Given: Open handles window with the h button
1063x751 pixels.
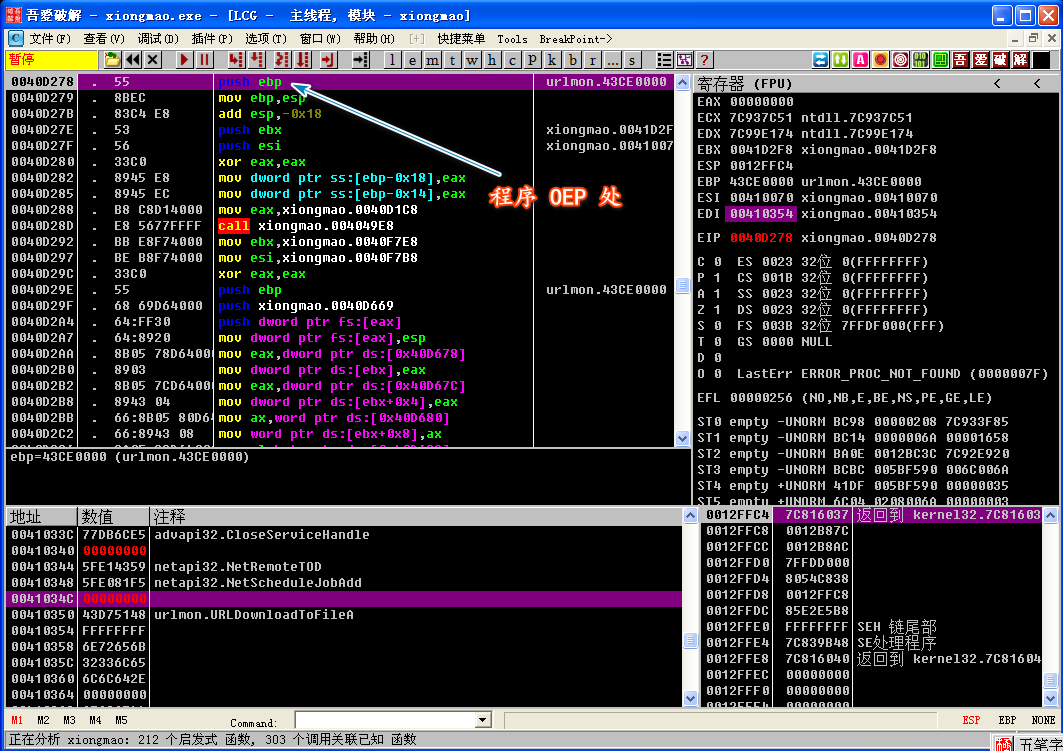Looking at the screenshot, I should click(492, 60).
